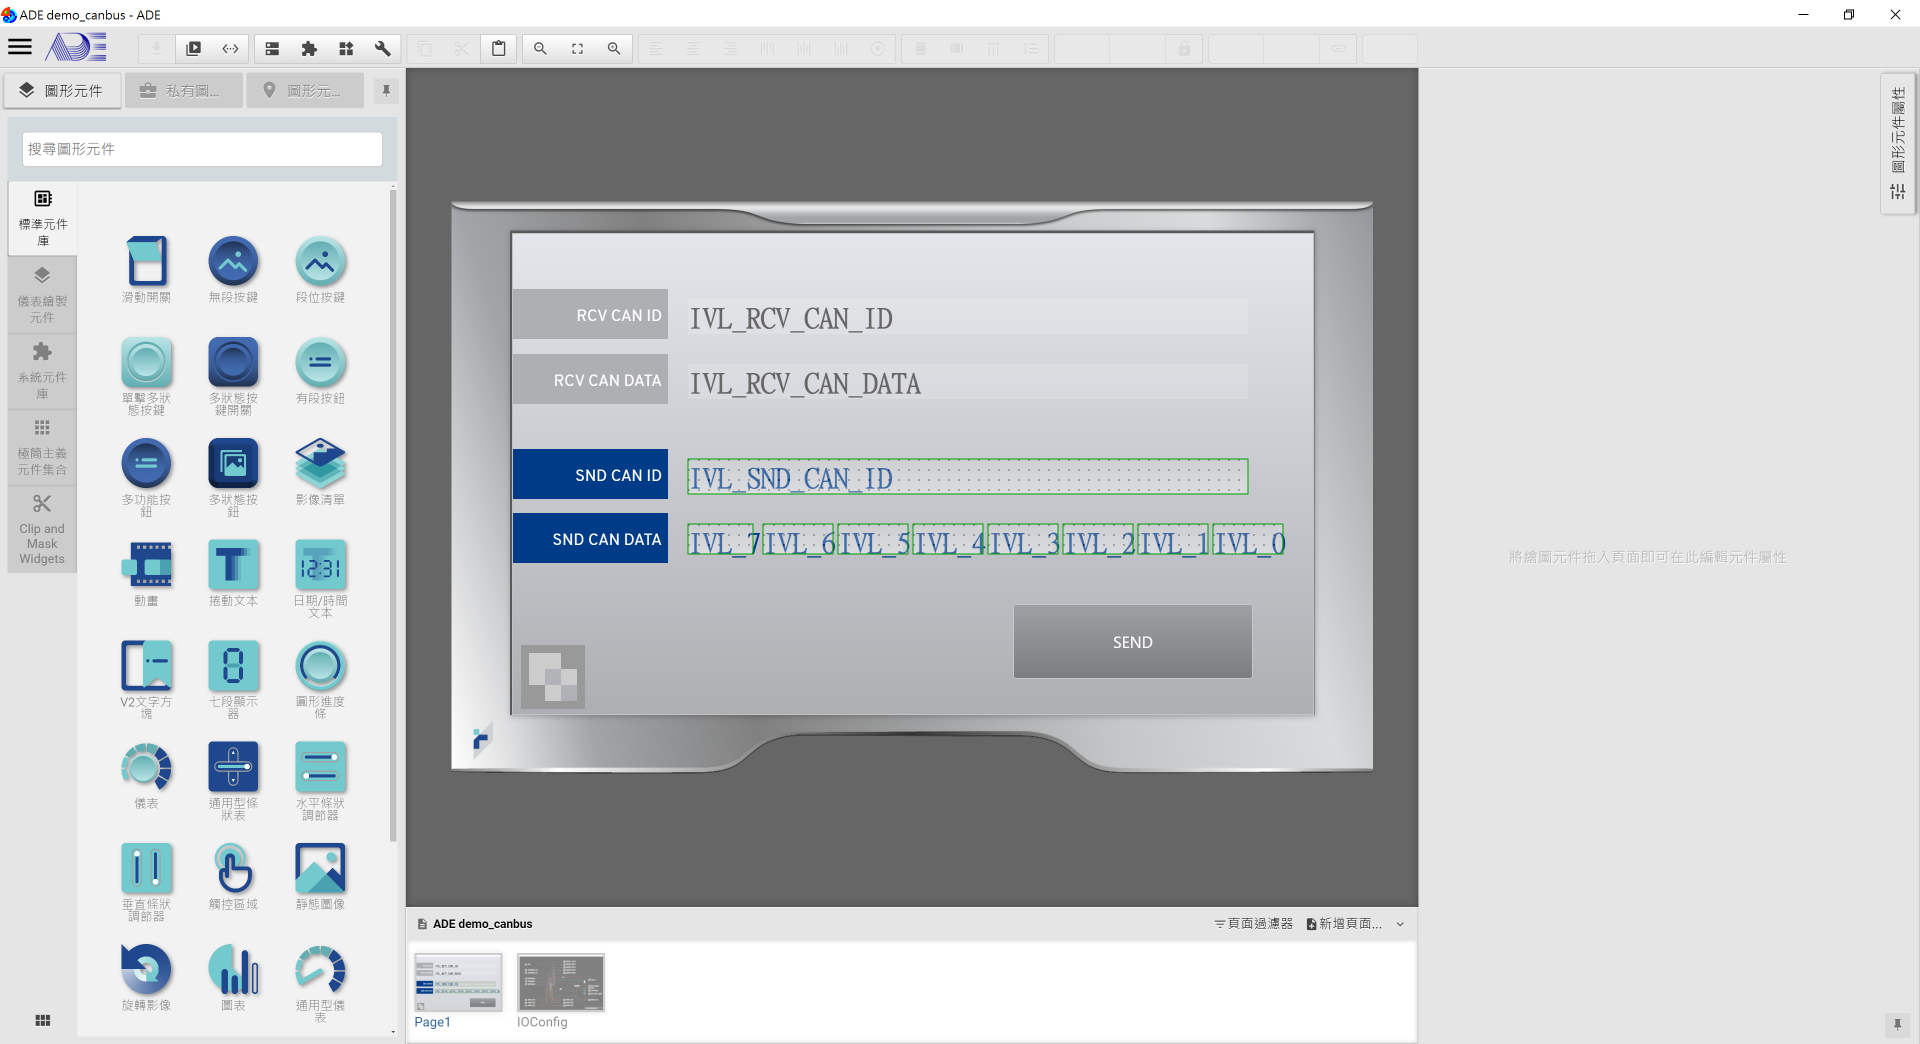Screen dimensions: 1920x1044
Task: Open the Clip and Mask Widgets category
Action: tap(42, 529)
